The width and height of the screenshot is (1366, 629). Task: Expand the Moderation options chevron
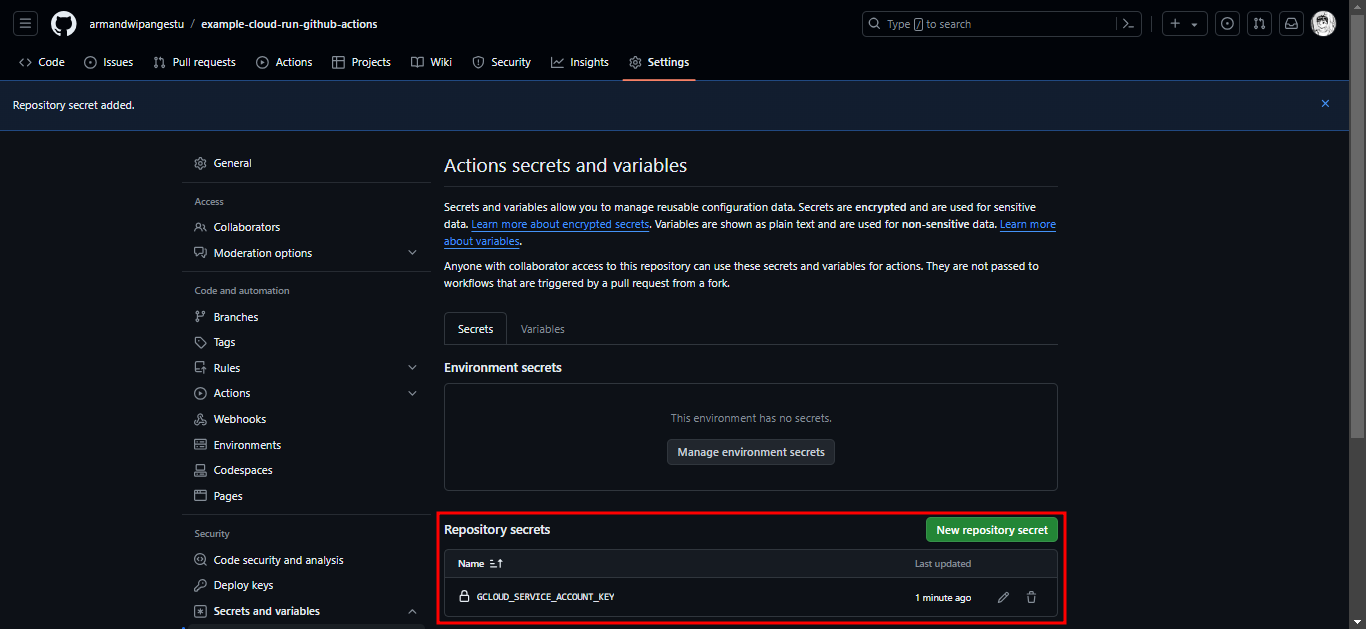pos(412,252)
